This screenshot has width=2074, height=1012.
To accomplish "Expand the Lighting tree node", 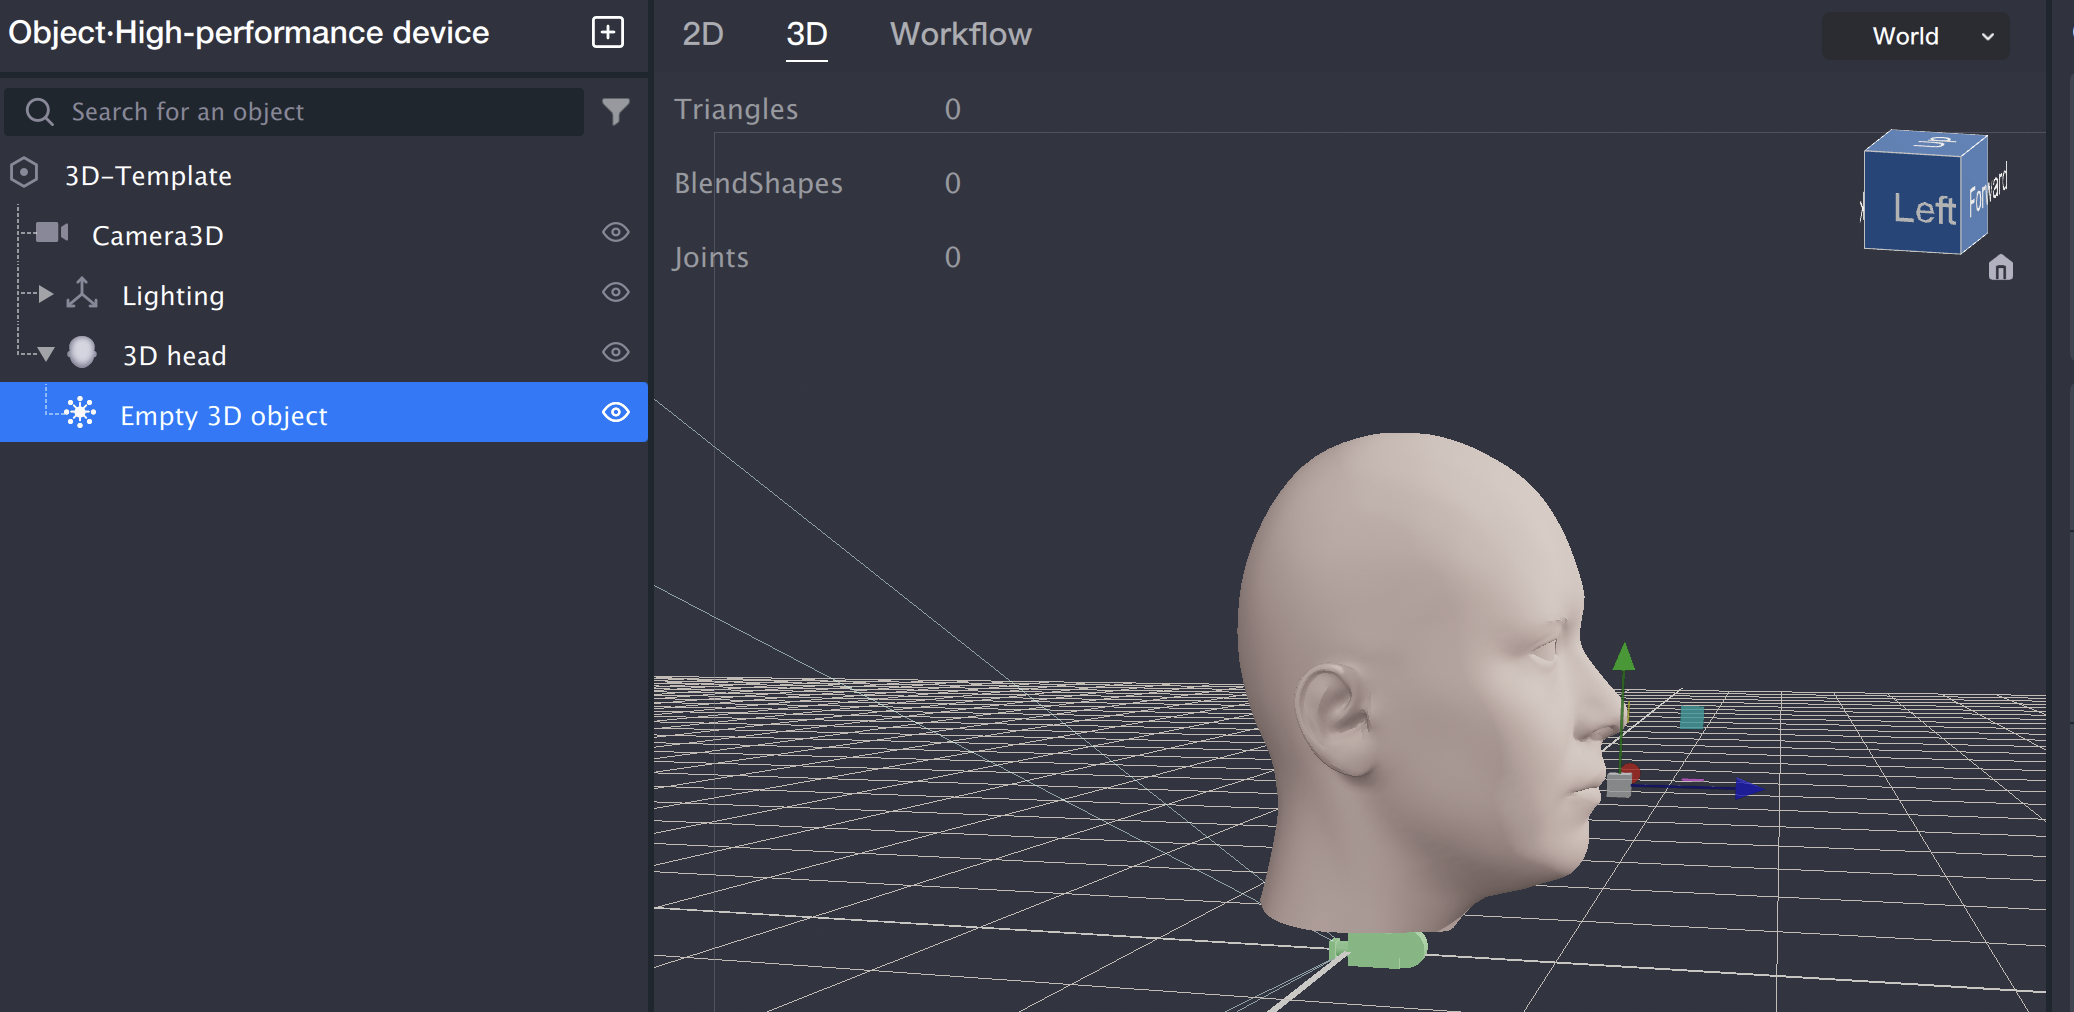I will [45, 294].
